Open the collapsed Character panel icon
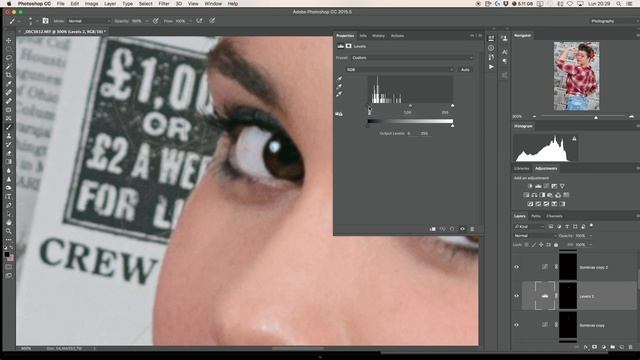The image size is (640, 360). tap(505, 52)
